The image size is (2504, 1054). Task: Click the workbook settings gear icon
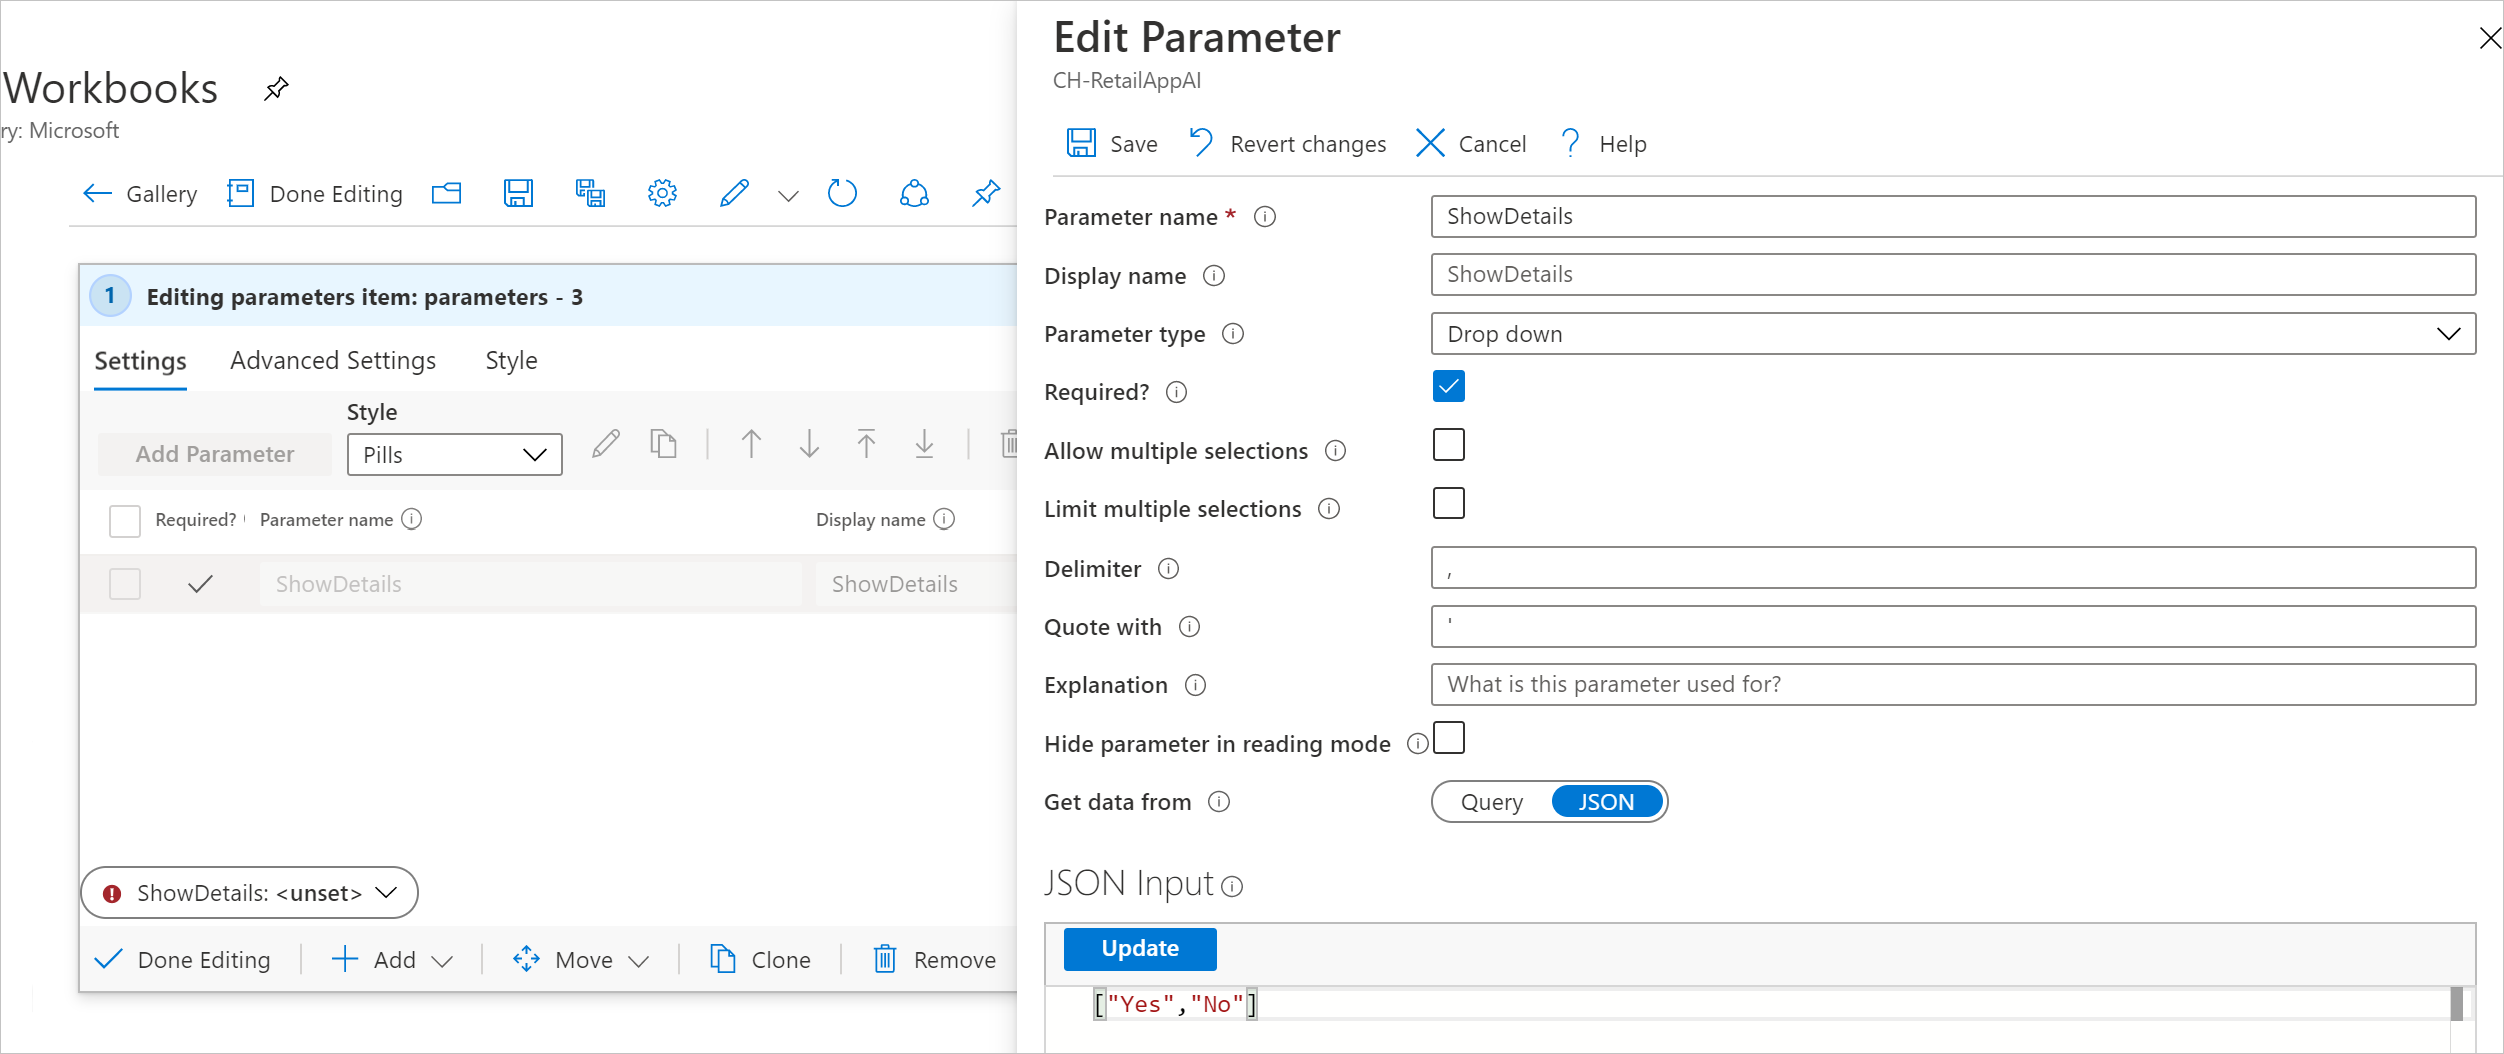click(x=662, y=193)
